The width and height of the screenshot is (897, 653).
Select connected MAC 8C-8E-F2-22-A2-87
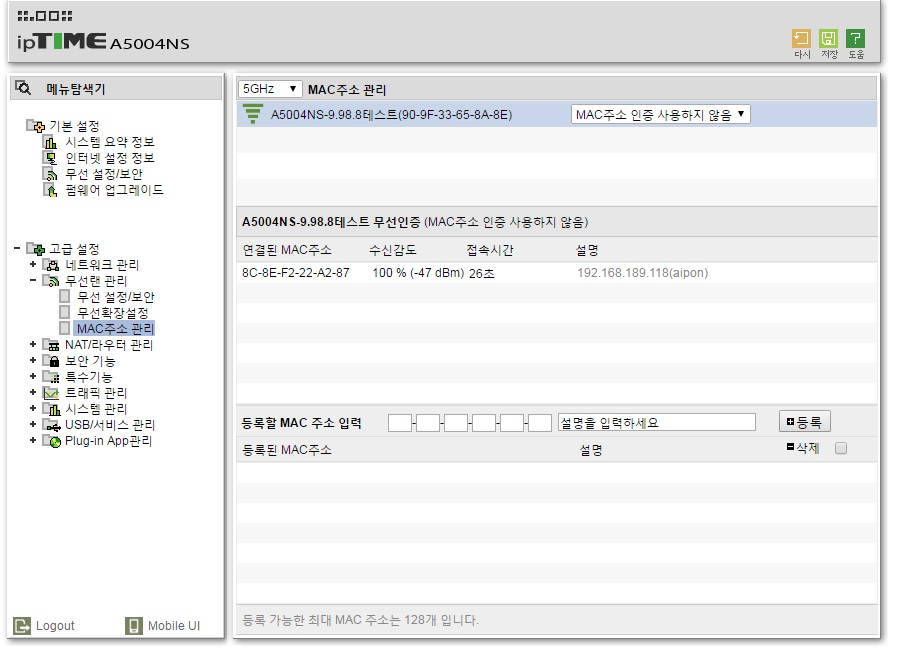tap(296, 273)
